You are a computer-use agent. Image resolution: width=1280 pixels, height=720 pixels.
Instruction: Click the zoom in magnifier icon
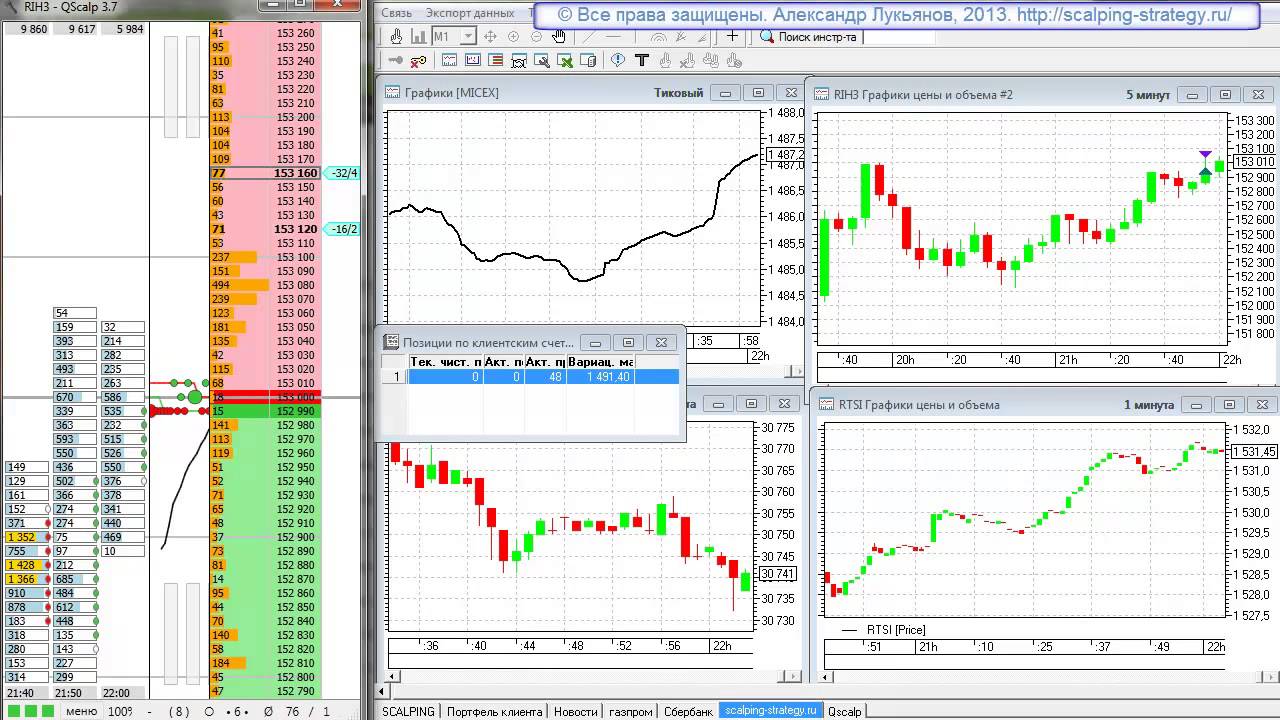(513, 37)
